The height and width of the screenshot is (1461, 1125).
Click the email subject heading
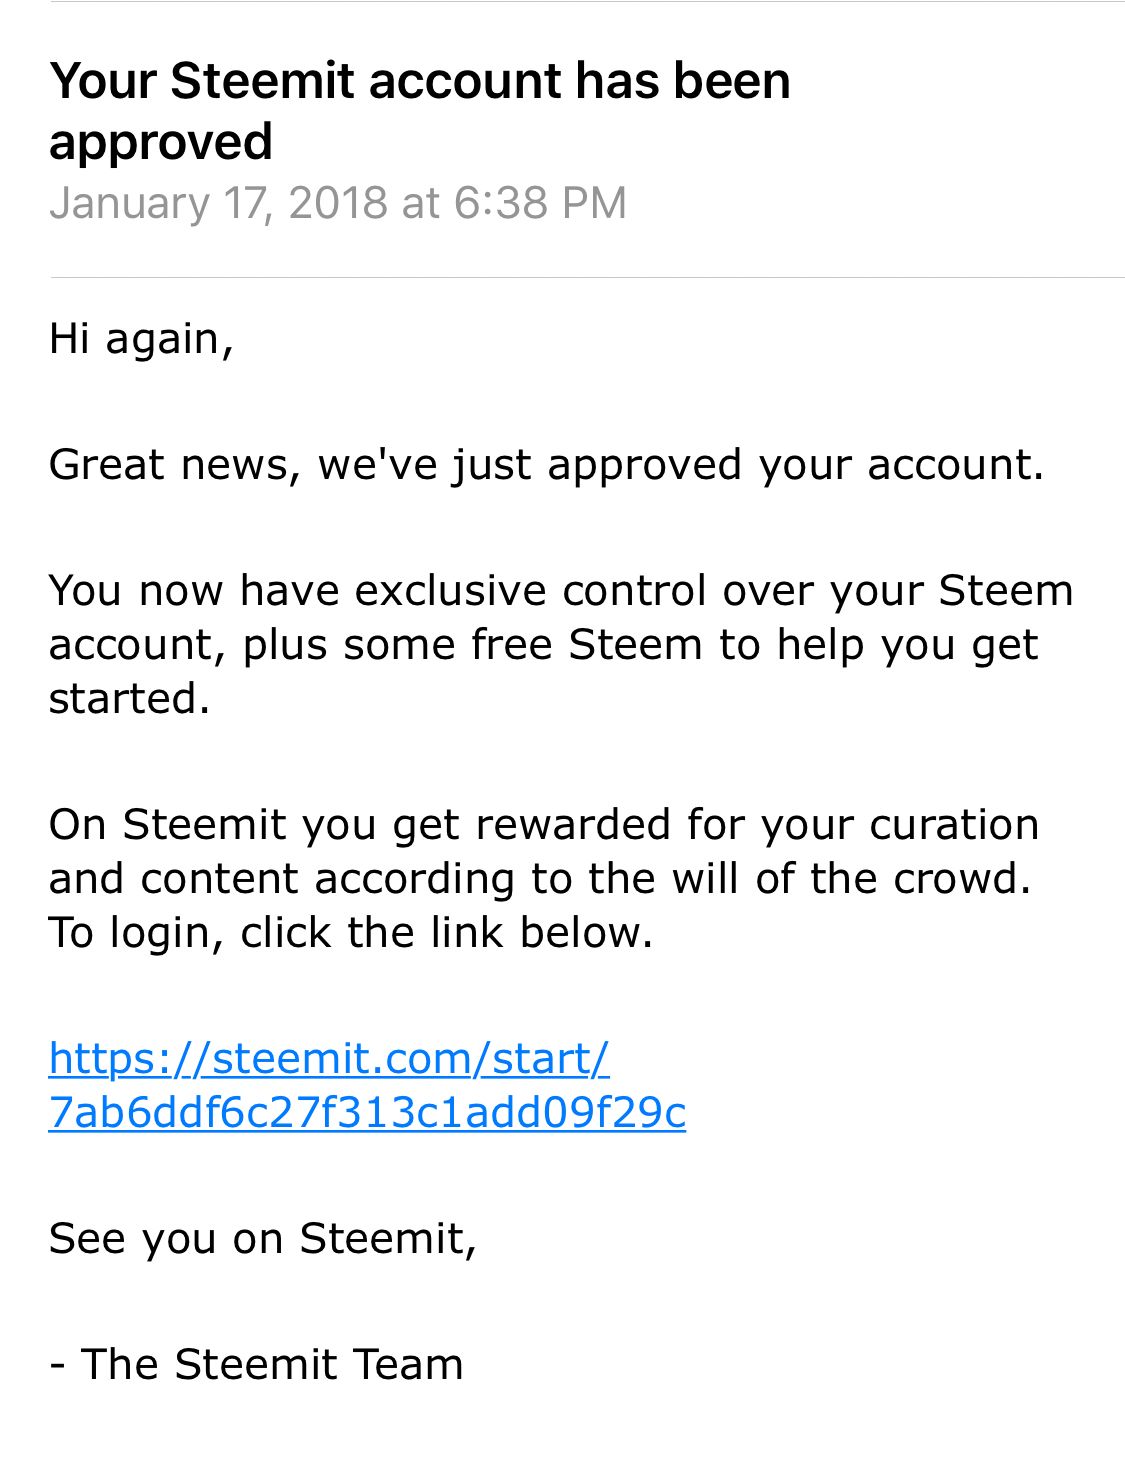click(x=419, y=81)
